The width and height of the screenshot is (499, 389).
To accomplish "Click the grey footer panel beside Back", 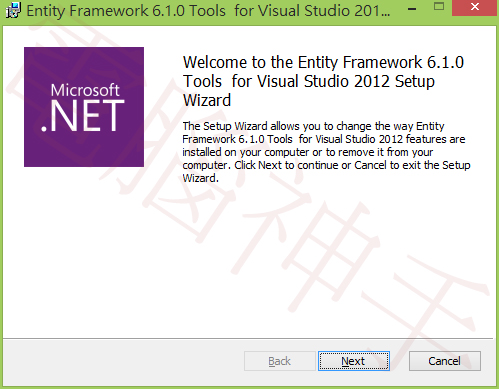I will [x=123, y=362].
